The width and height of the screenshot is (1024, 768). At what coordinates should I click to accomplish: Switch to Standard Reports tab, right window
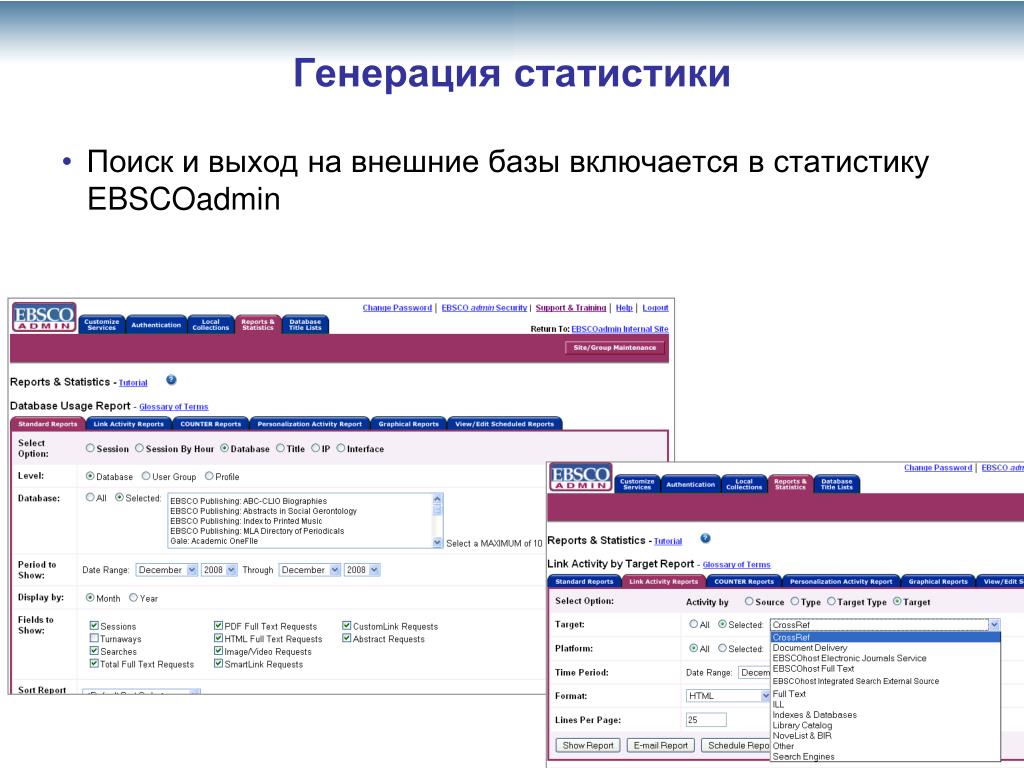[x=584, y=581]
